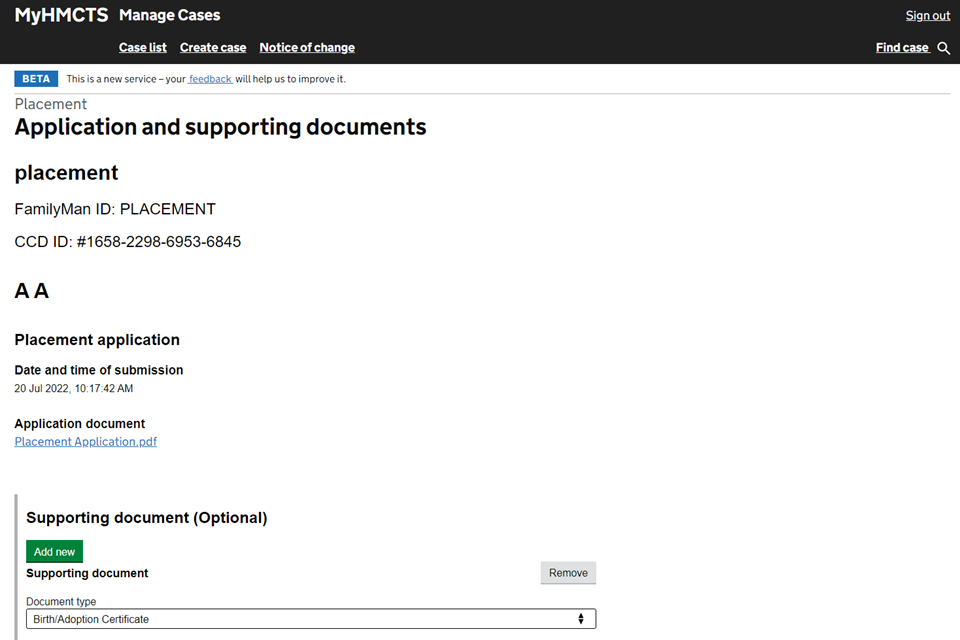
Task: Click the blue BETA badge
Action: pyautogui.click(x=36, y=79)
